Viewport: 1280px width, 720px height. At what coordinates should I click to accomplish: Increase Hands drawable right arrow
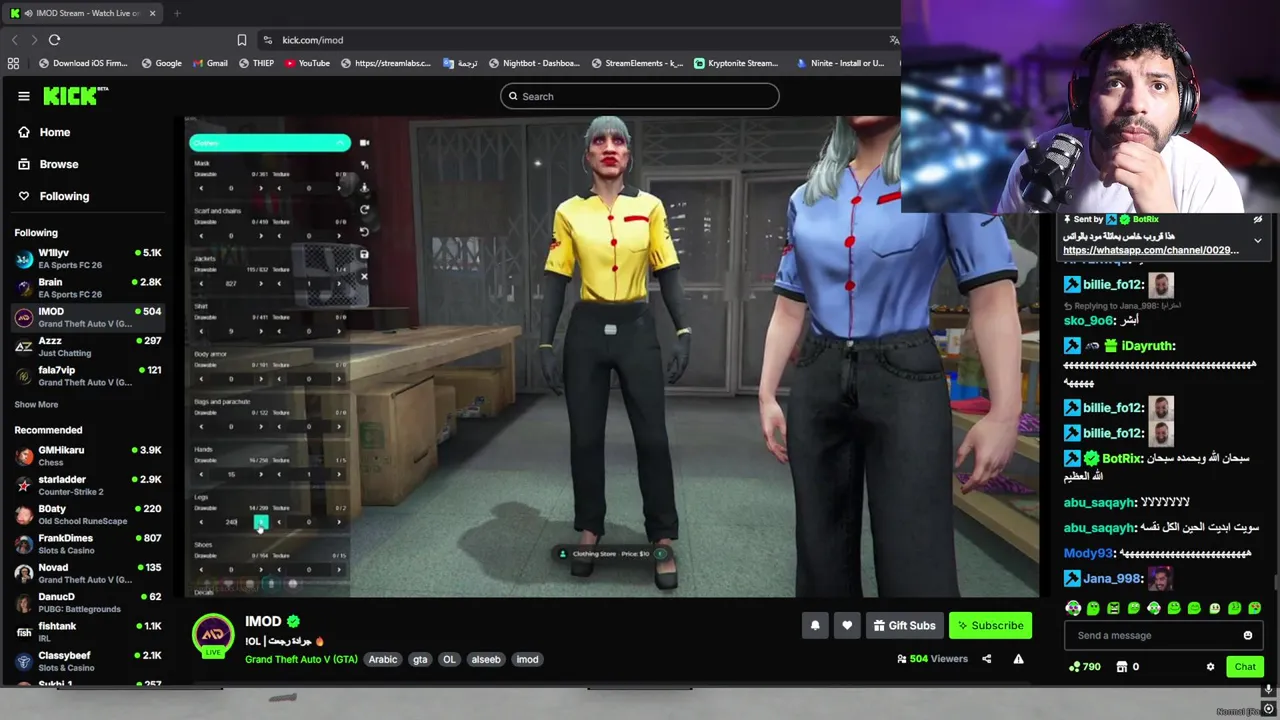(x=261, y=474)
